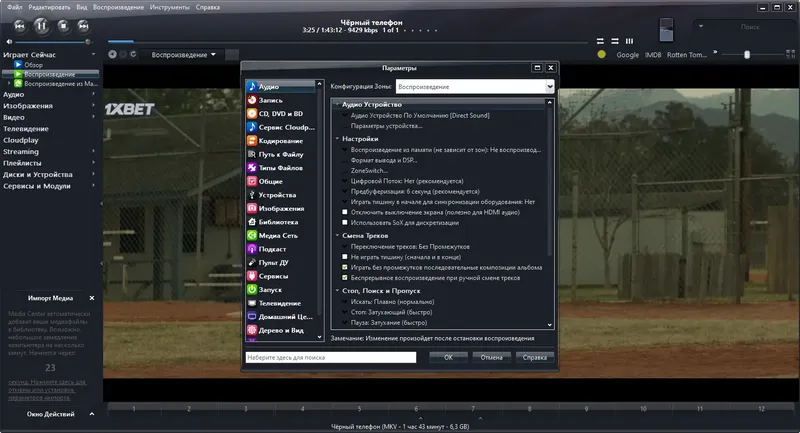
Task: Toggle Не играть тишину checkbox
Action: coord(345,257)
